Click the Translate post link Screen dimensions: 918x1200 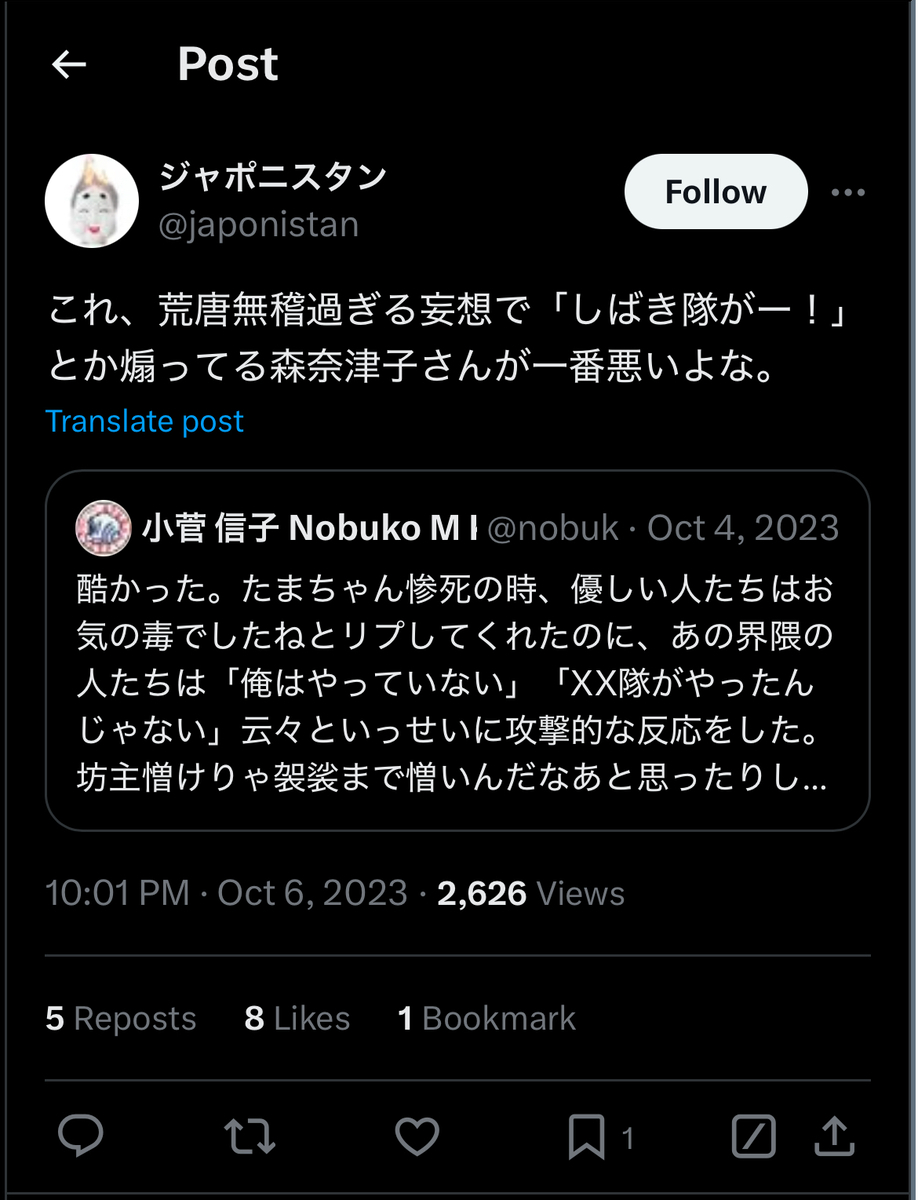(x=145, y=421)
